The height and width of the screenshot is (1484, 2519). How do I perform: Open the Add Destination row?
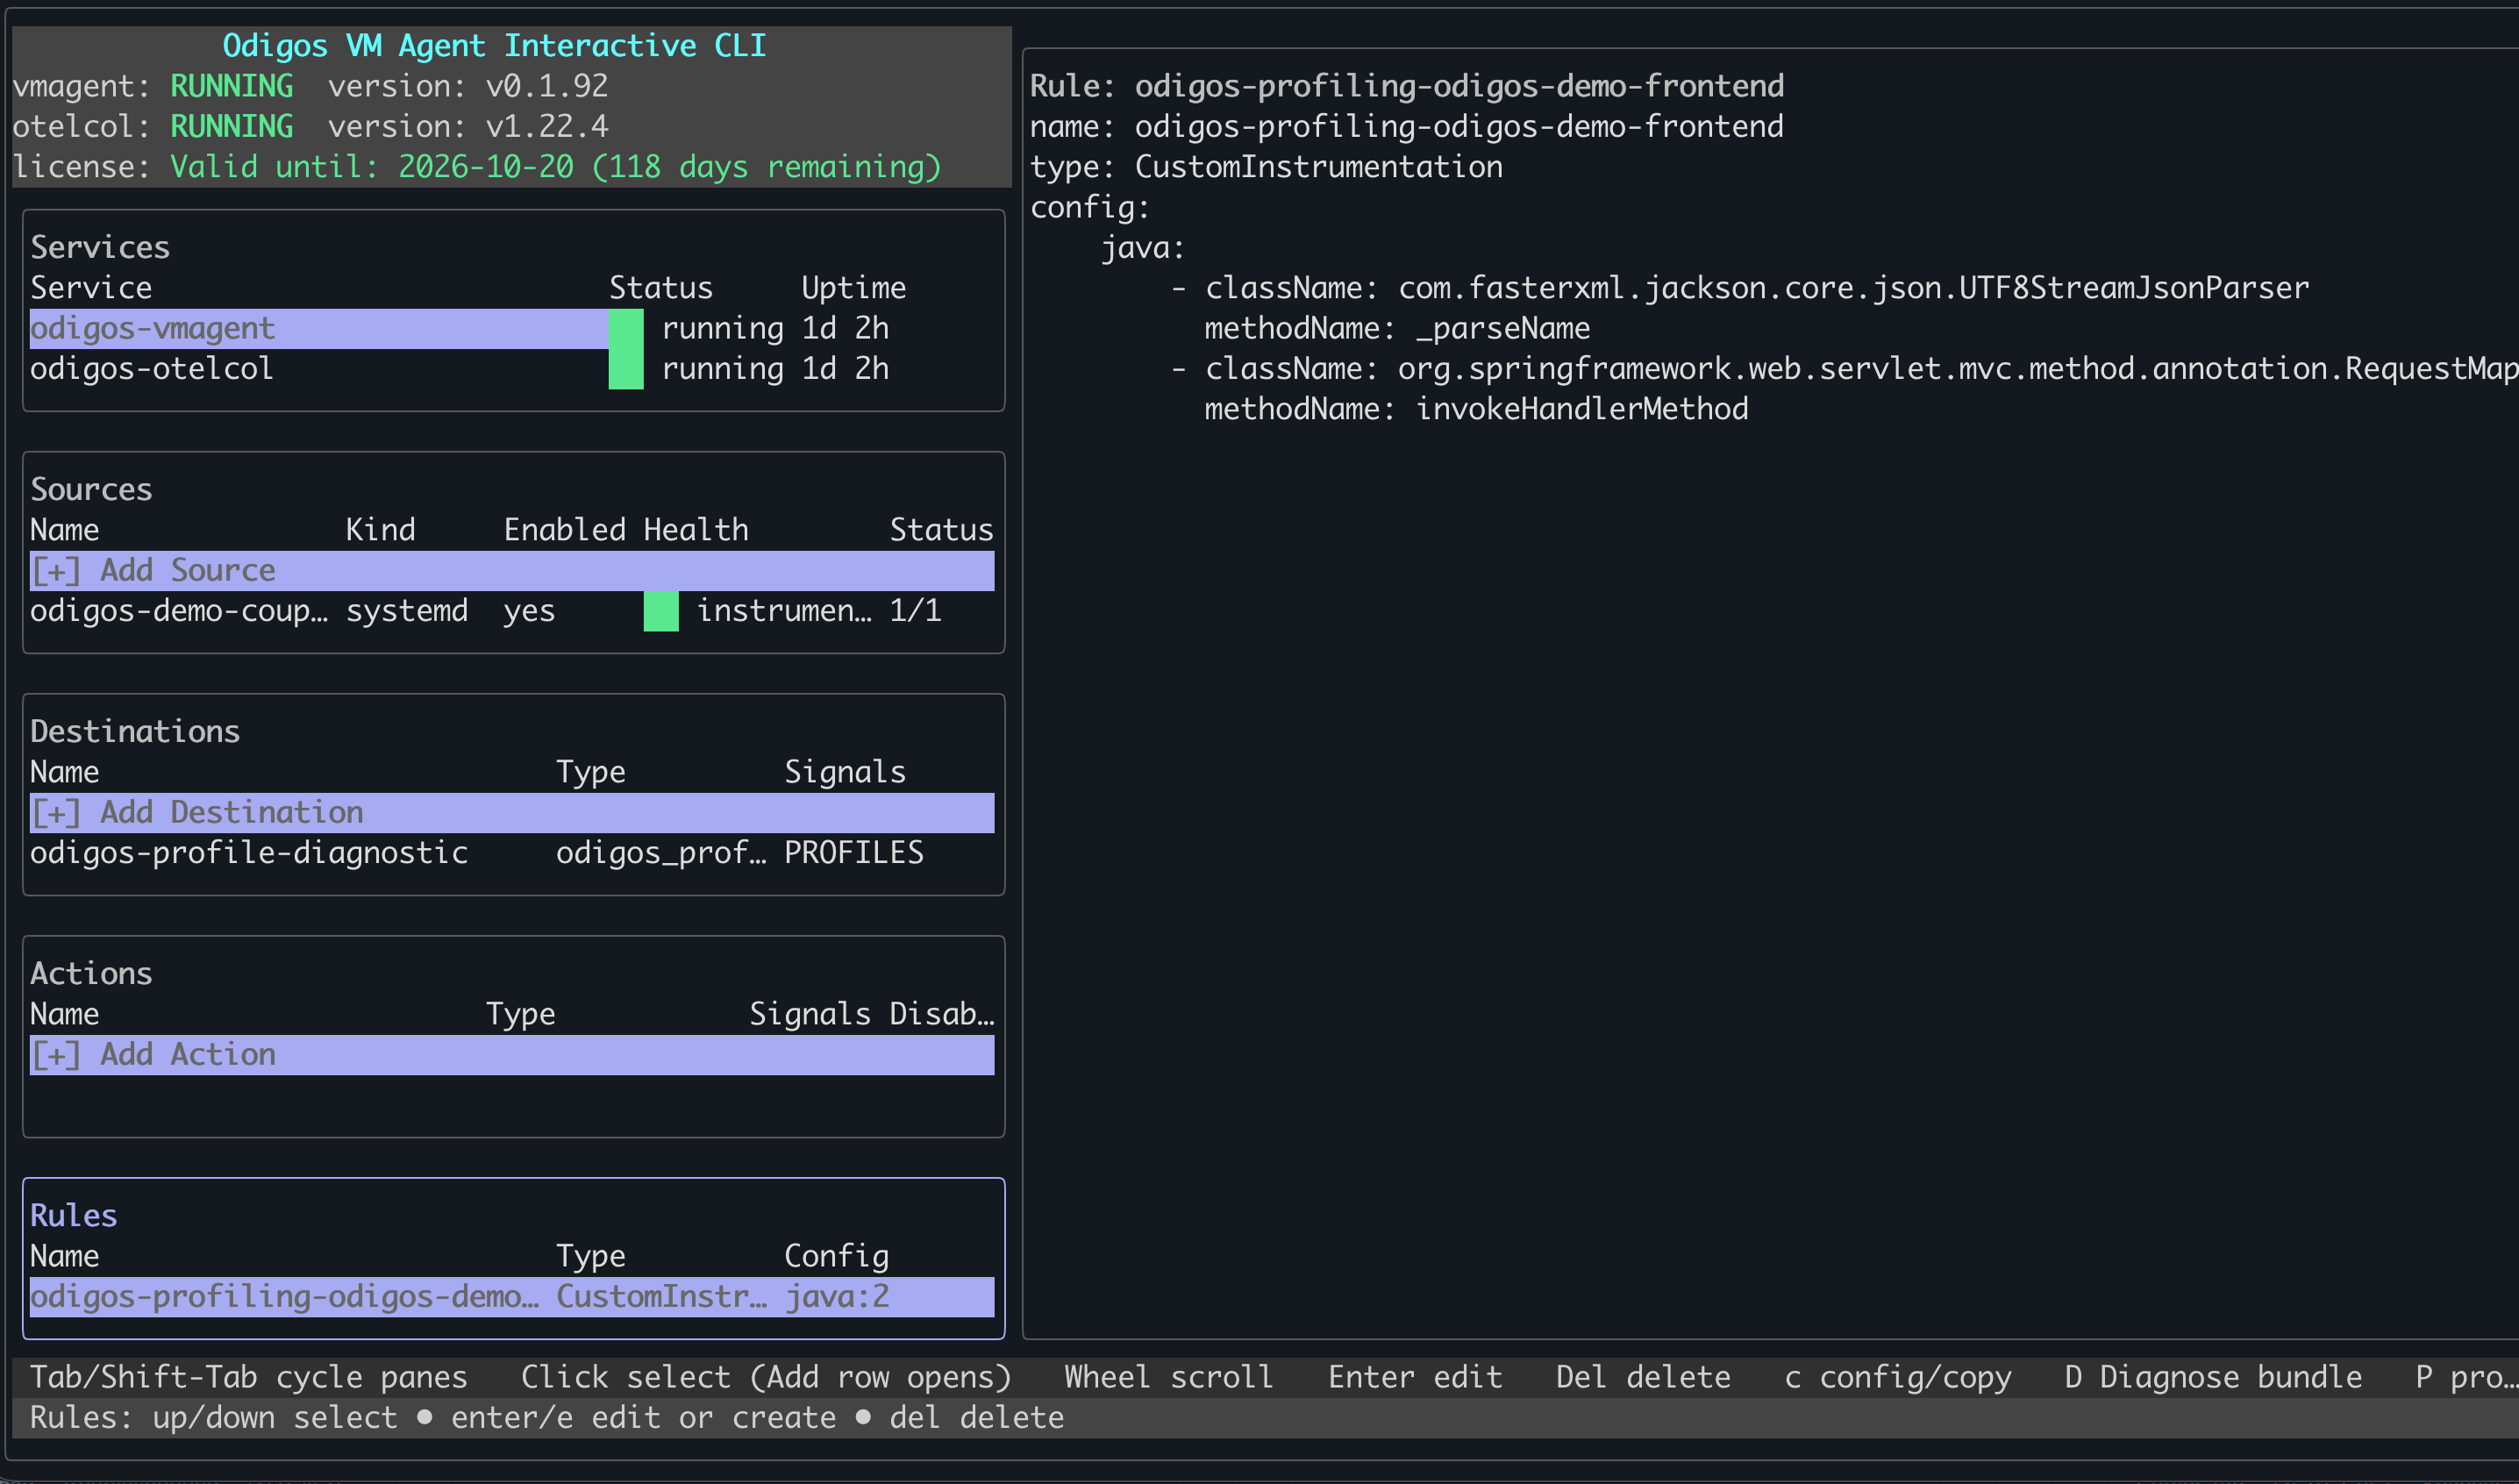click(512, 813)
